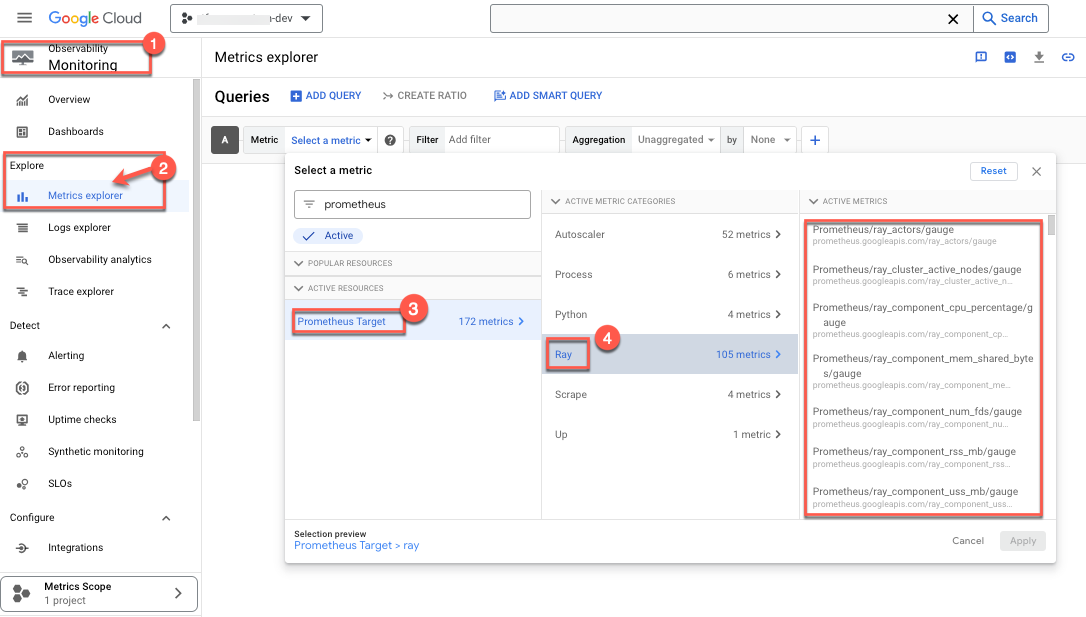Open Logs explorer from sidebar
This screenshot has width=1086, height=617.
(79, 228)
